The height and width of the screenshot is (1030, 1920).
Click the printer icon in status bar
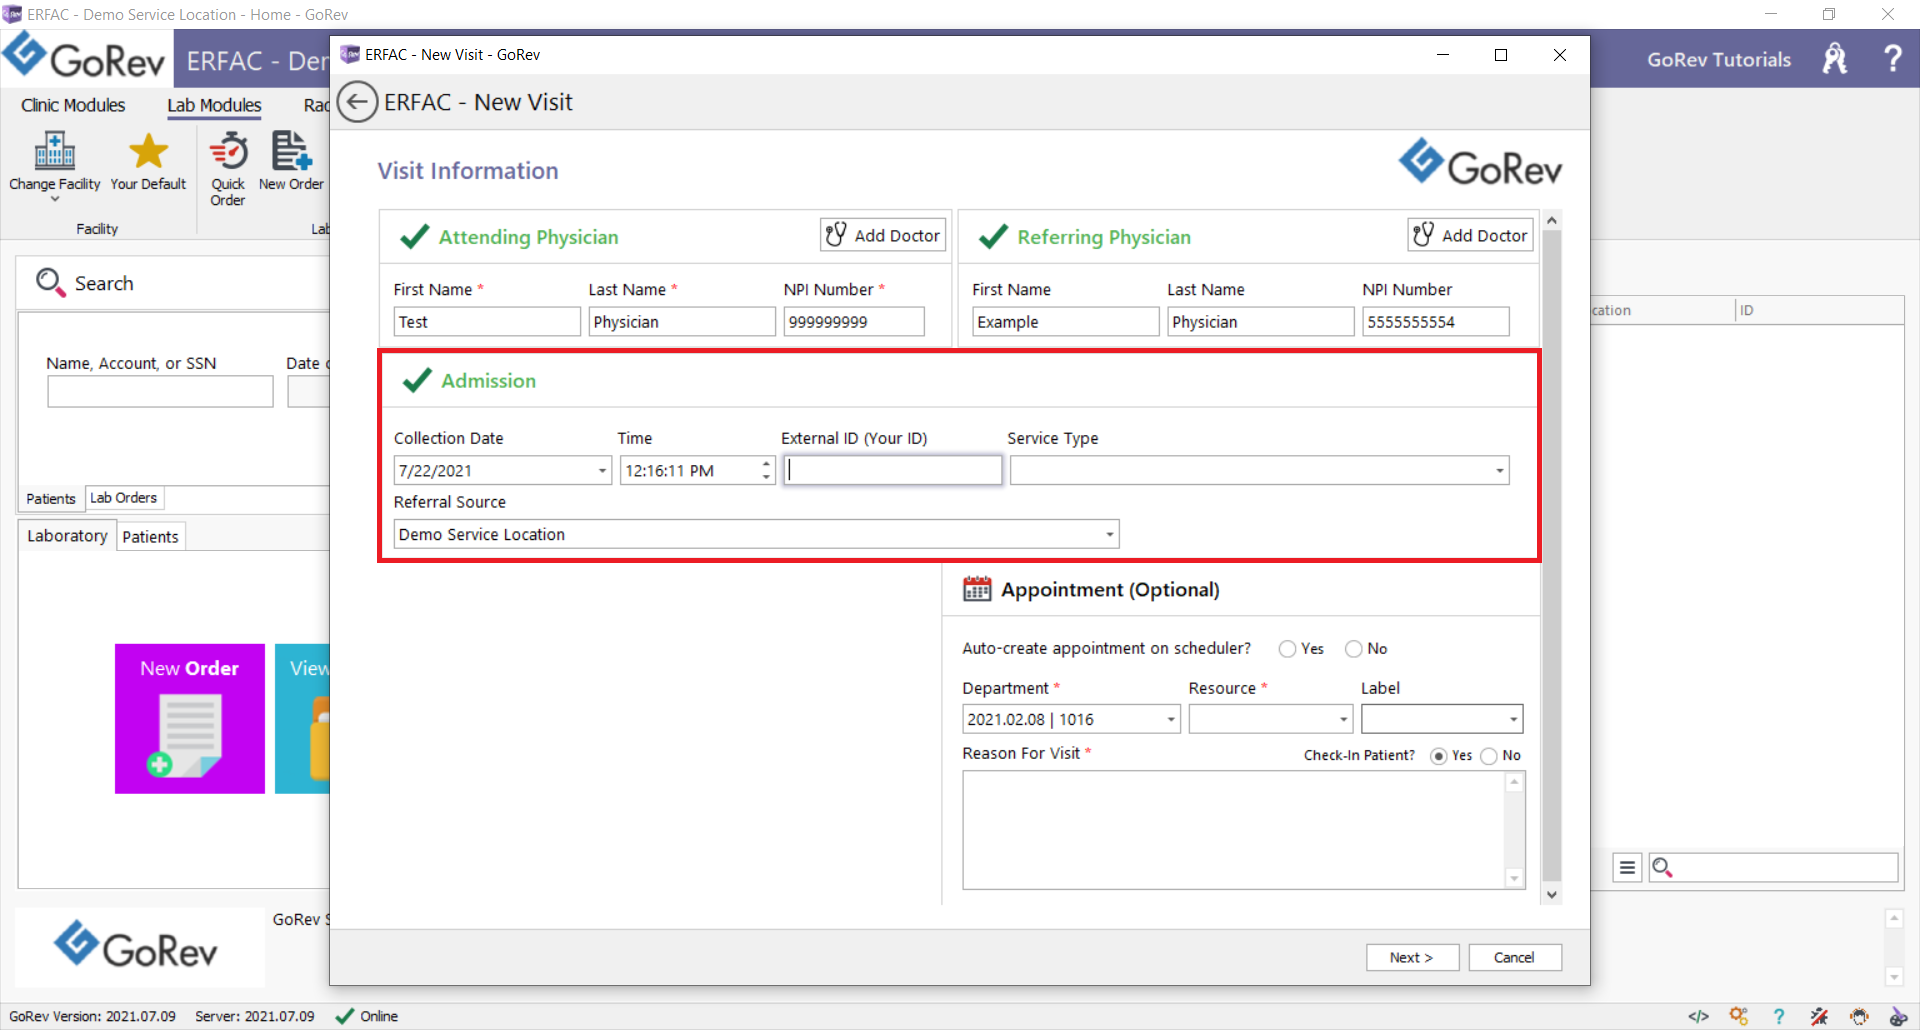(x=1859, y=1016)
